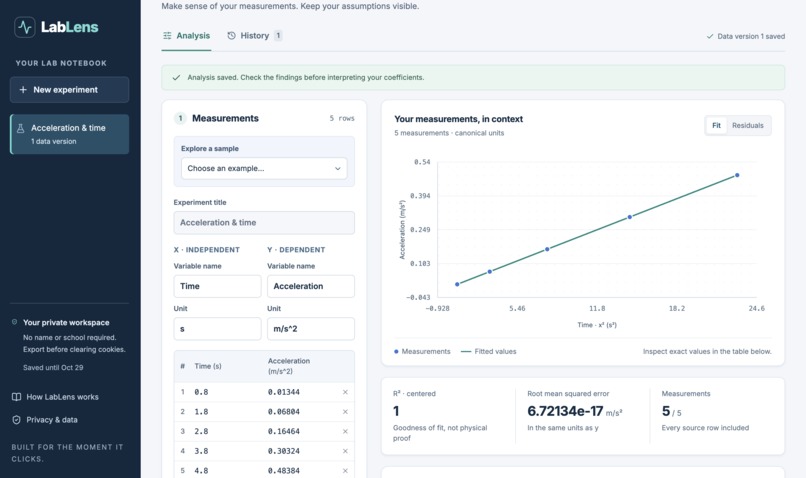Screen dimensions: 806x478
Task: Click the book icon for How LabLens works
Action: pyautogui.click(x=16, y=397)
